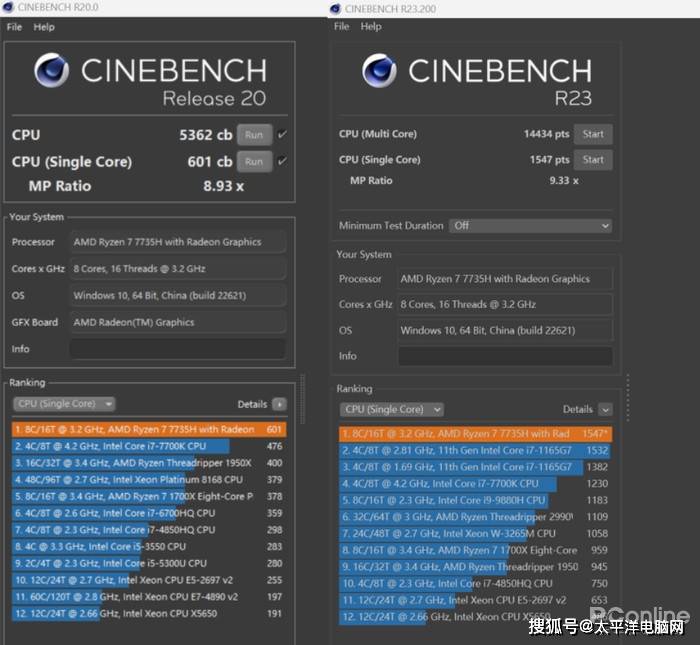Toggle the R20 CPU test checkbox
Viewport: 700px width, 645px height.
pos(282,135)
